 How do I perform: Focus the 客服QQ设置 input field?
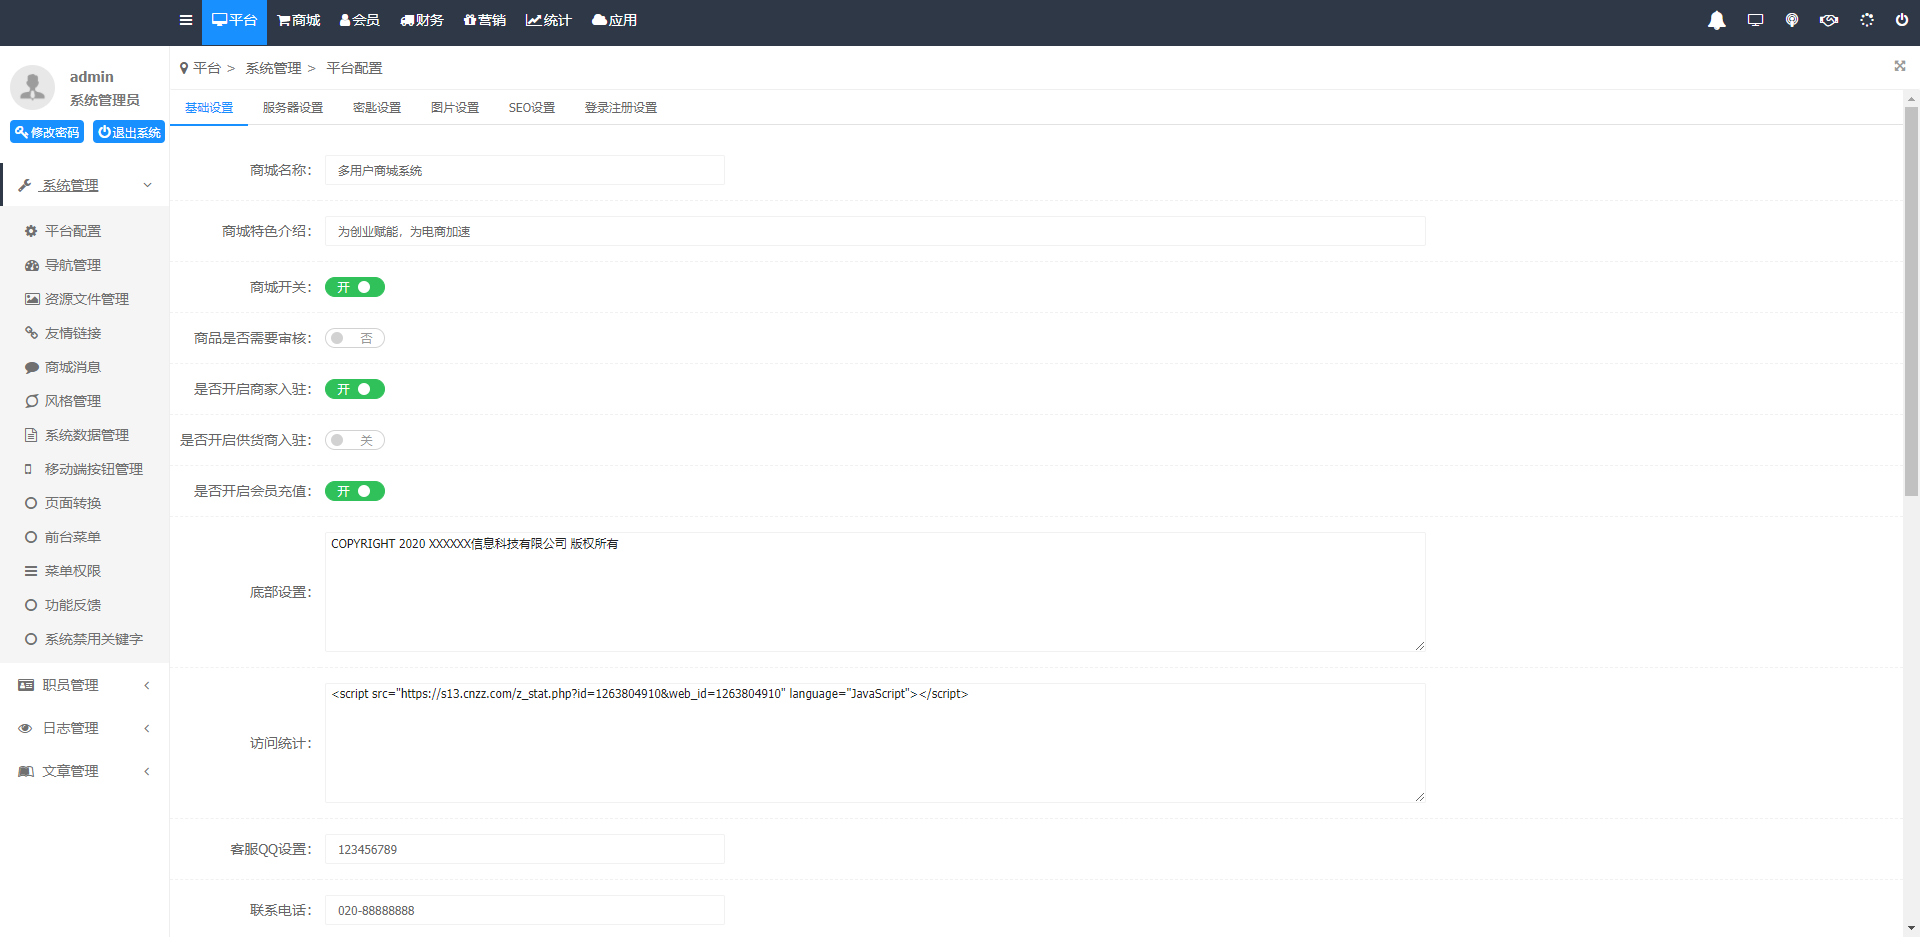click(525, 849)
